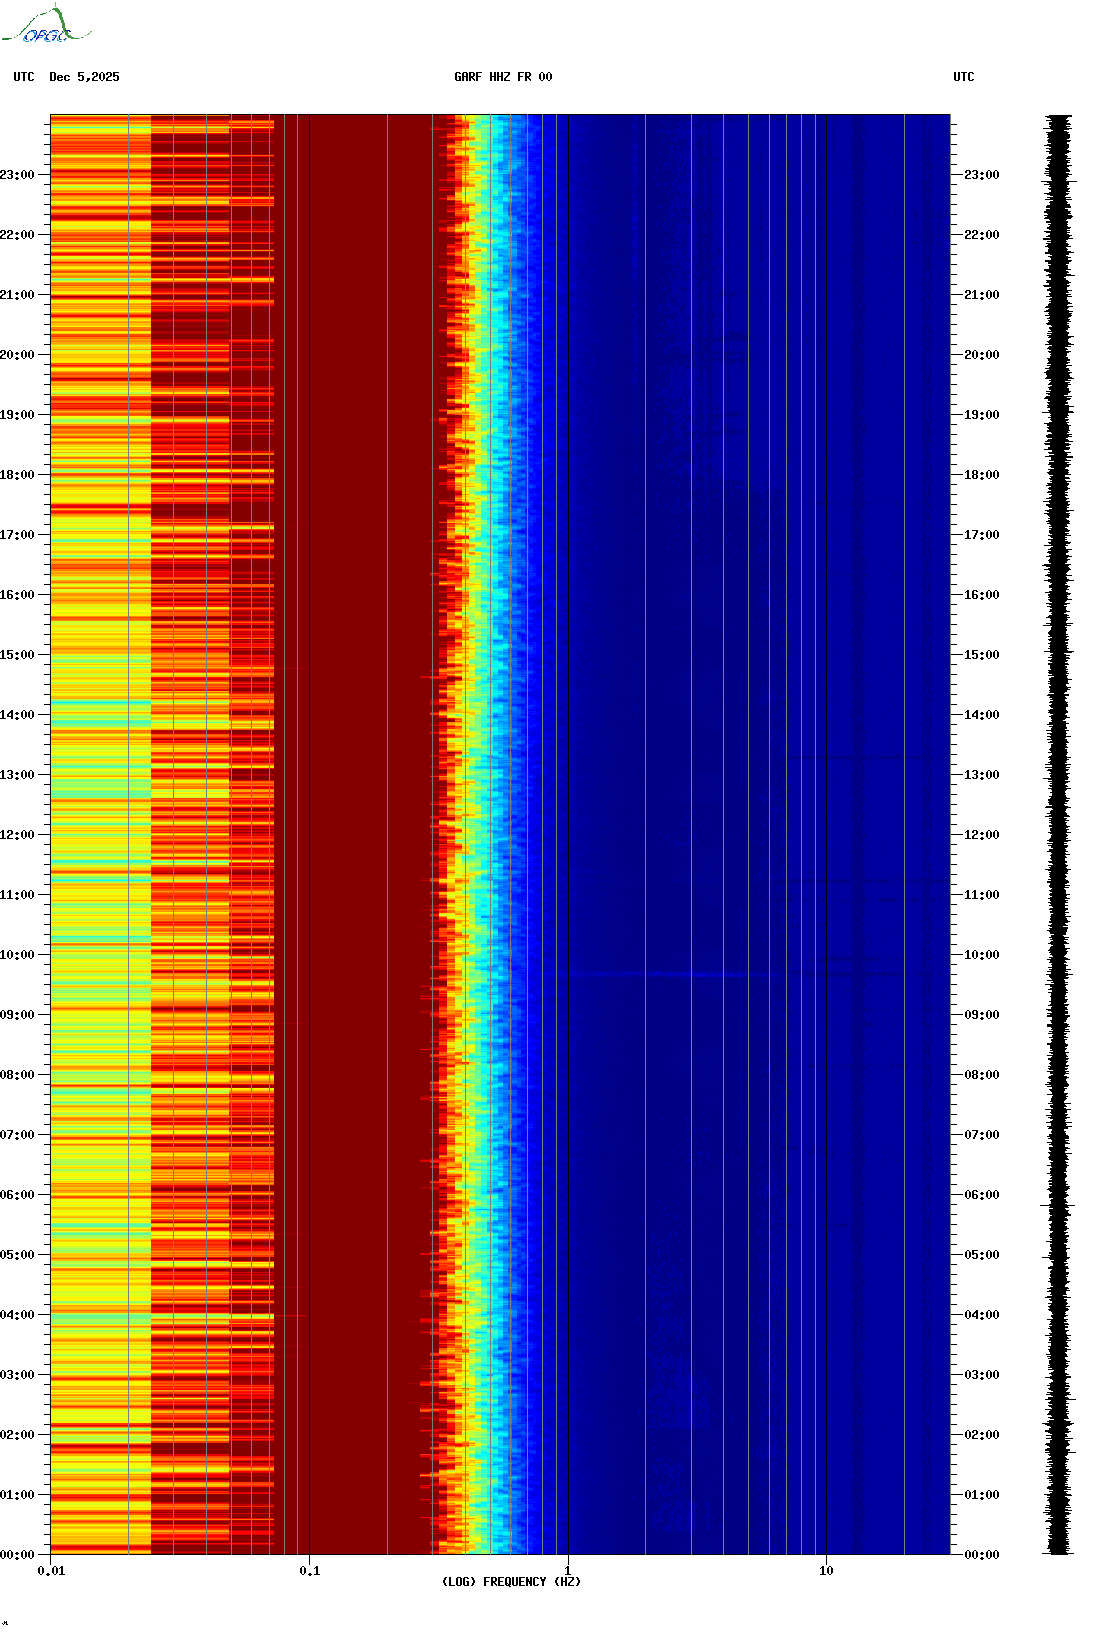Image resolution: width=1102 pixels, height=1634 pixels.
Task: Select the 23:00 marker on left time axis
Action: coord(17,175)
